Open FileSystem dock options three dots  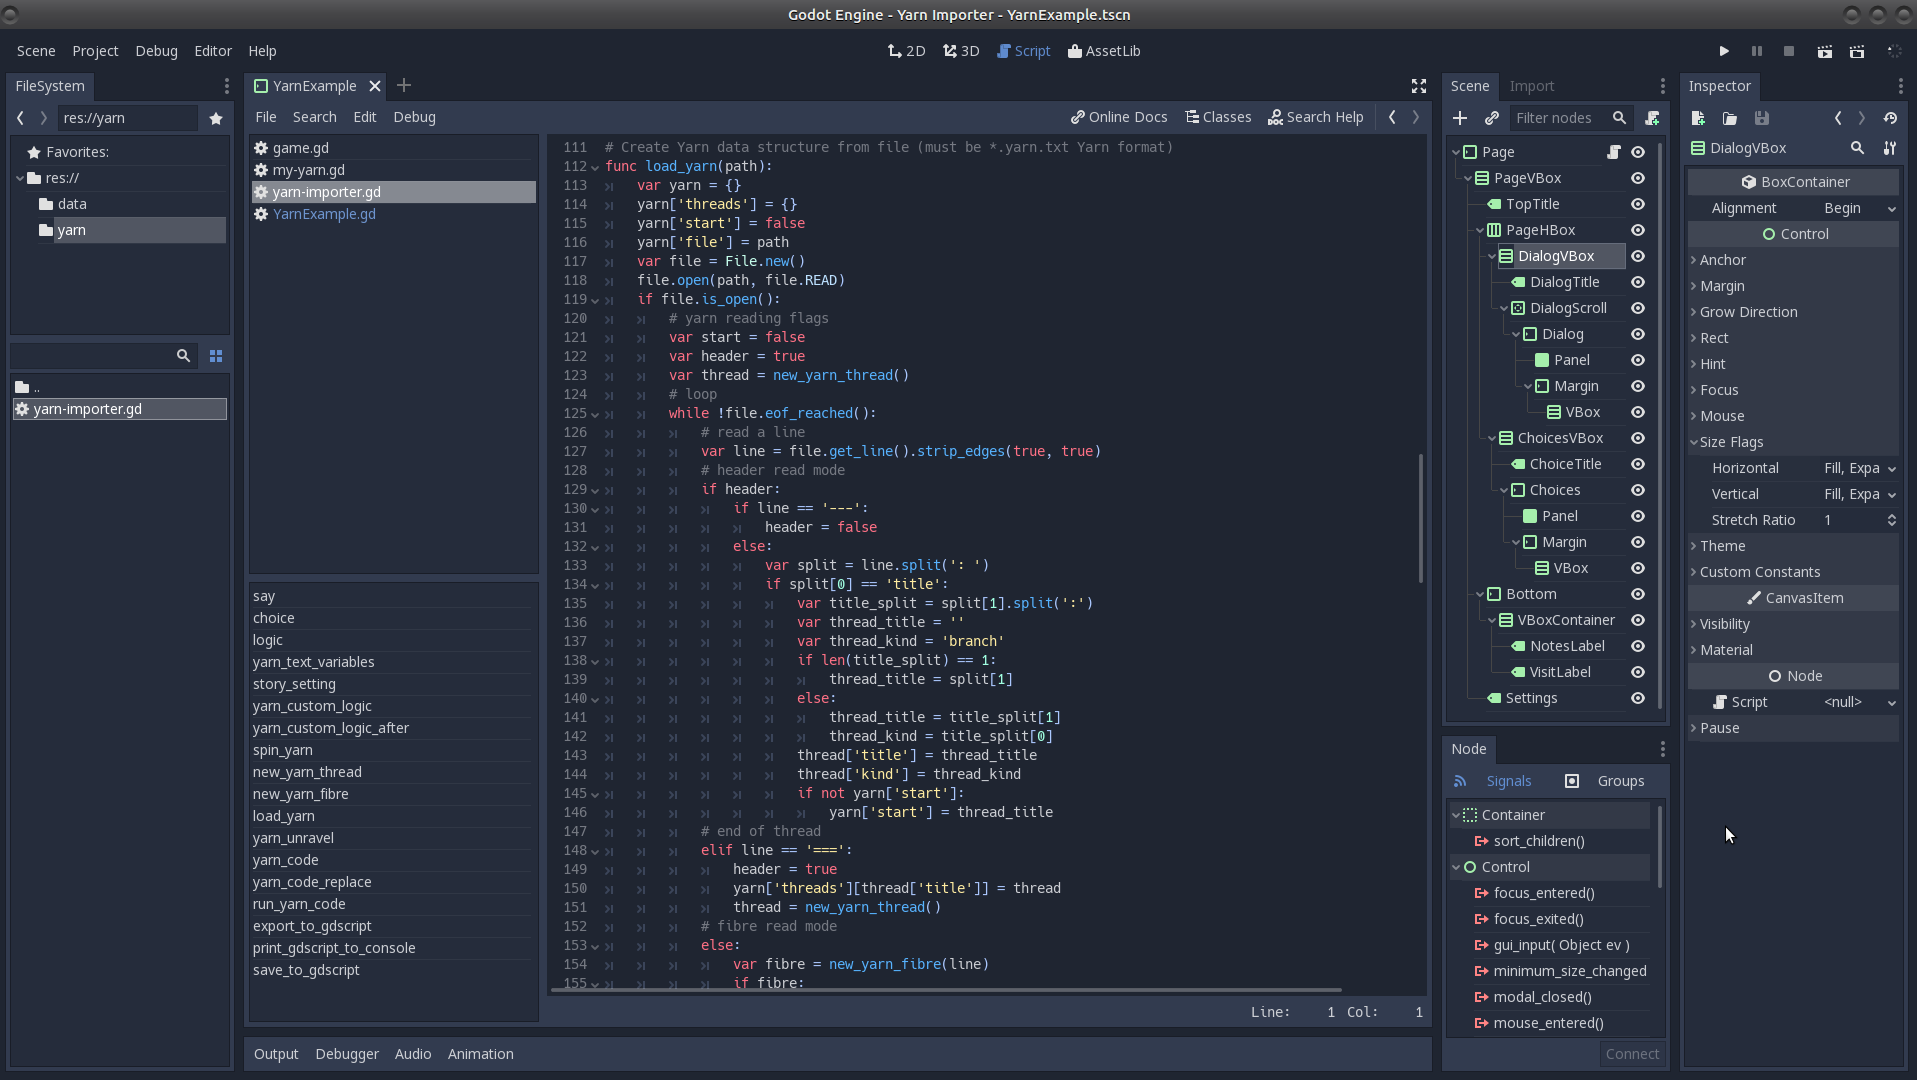tap(227, 86)
